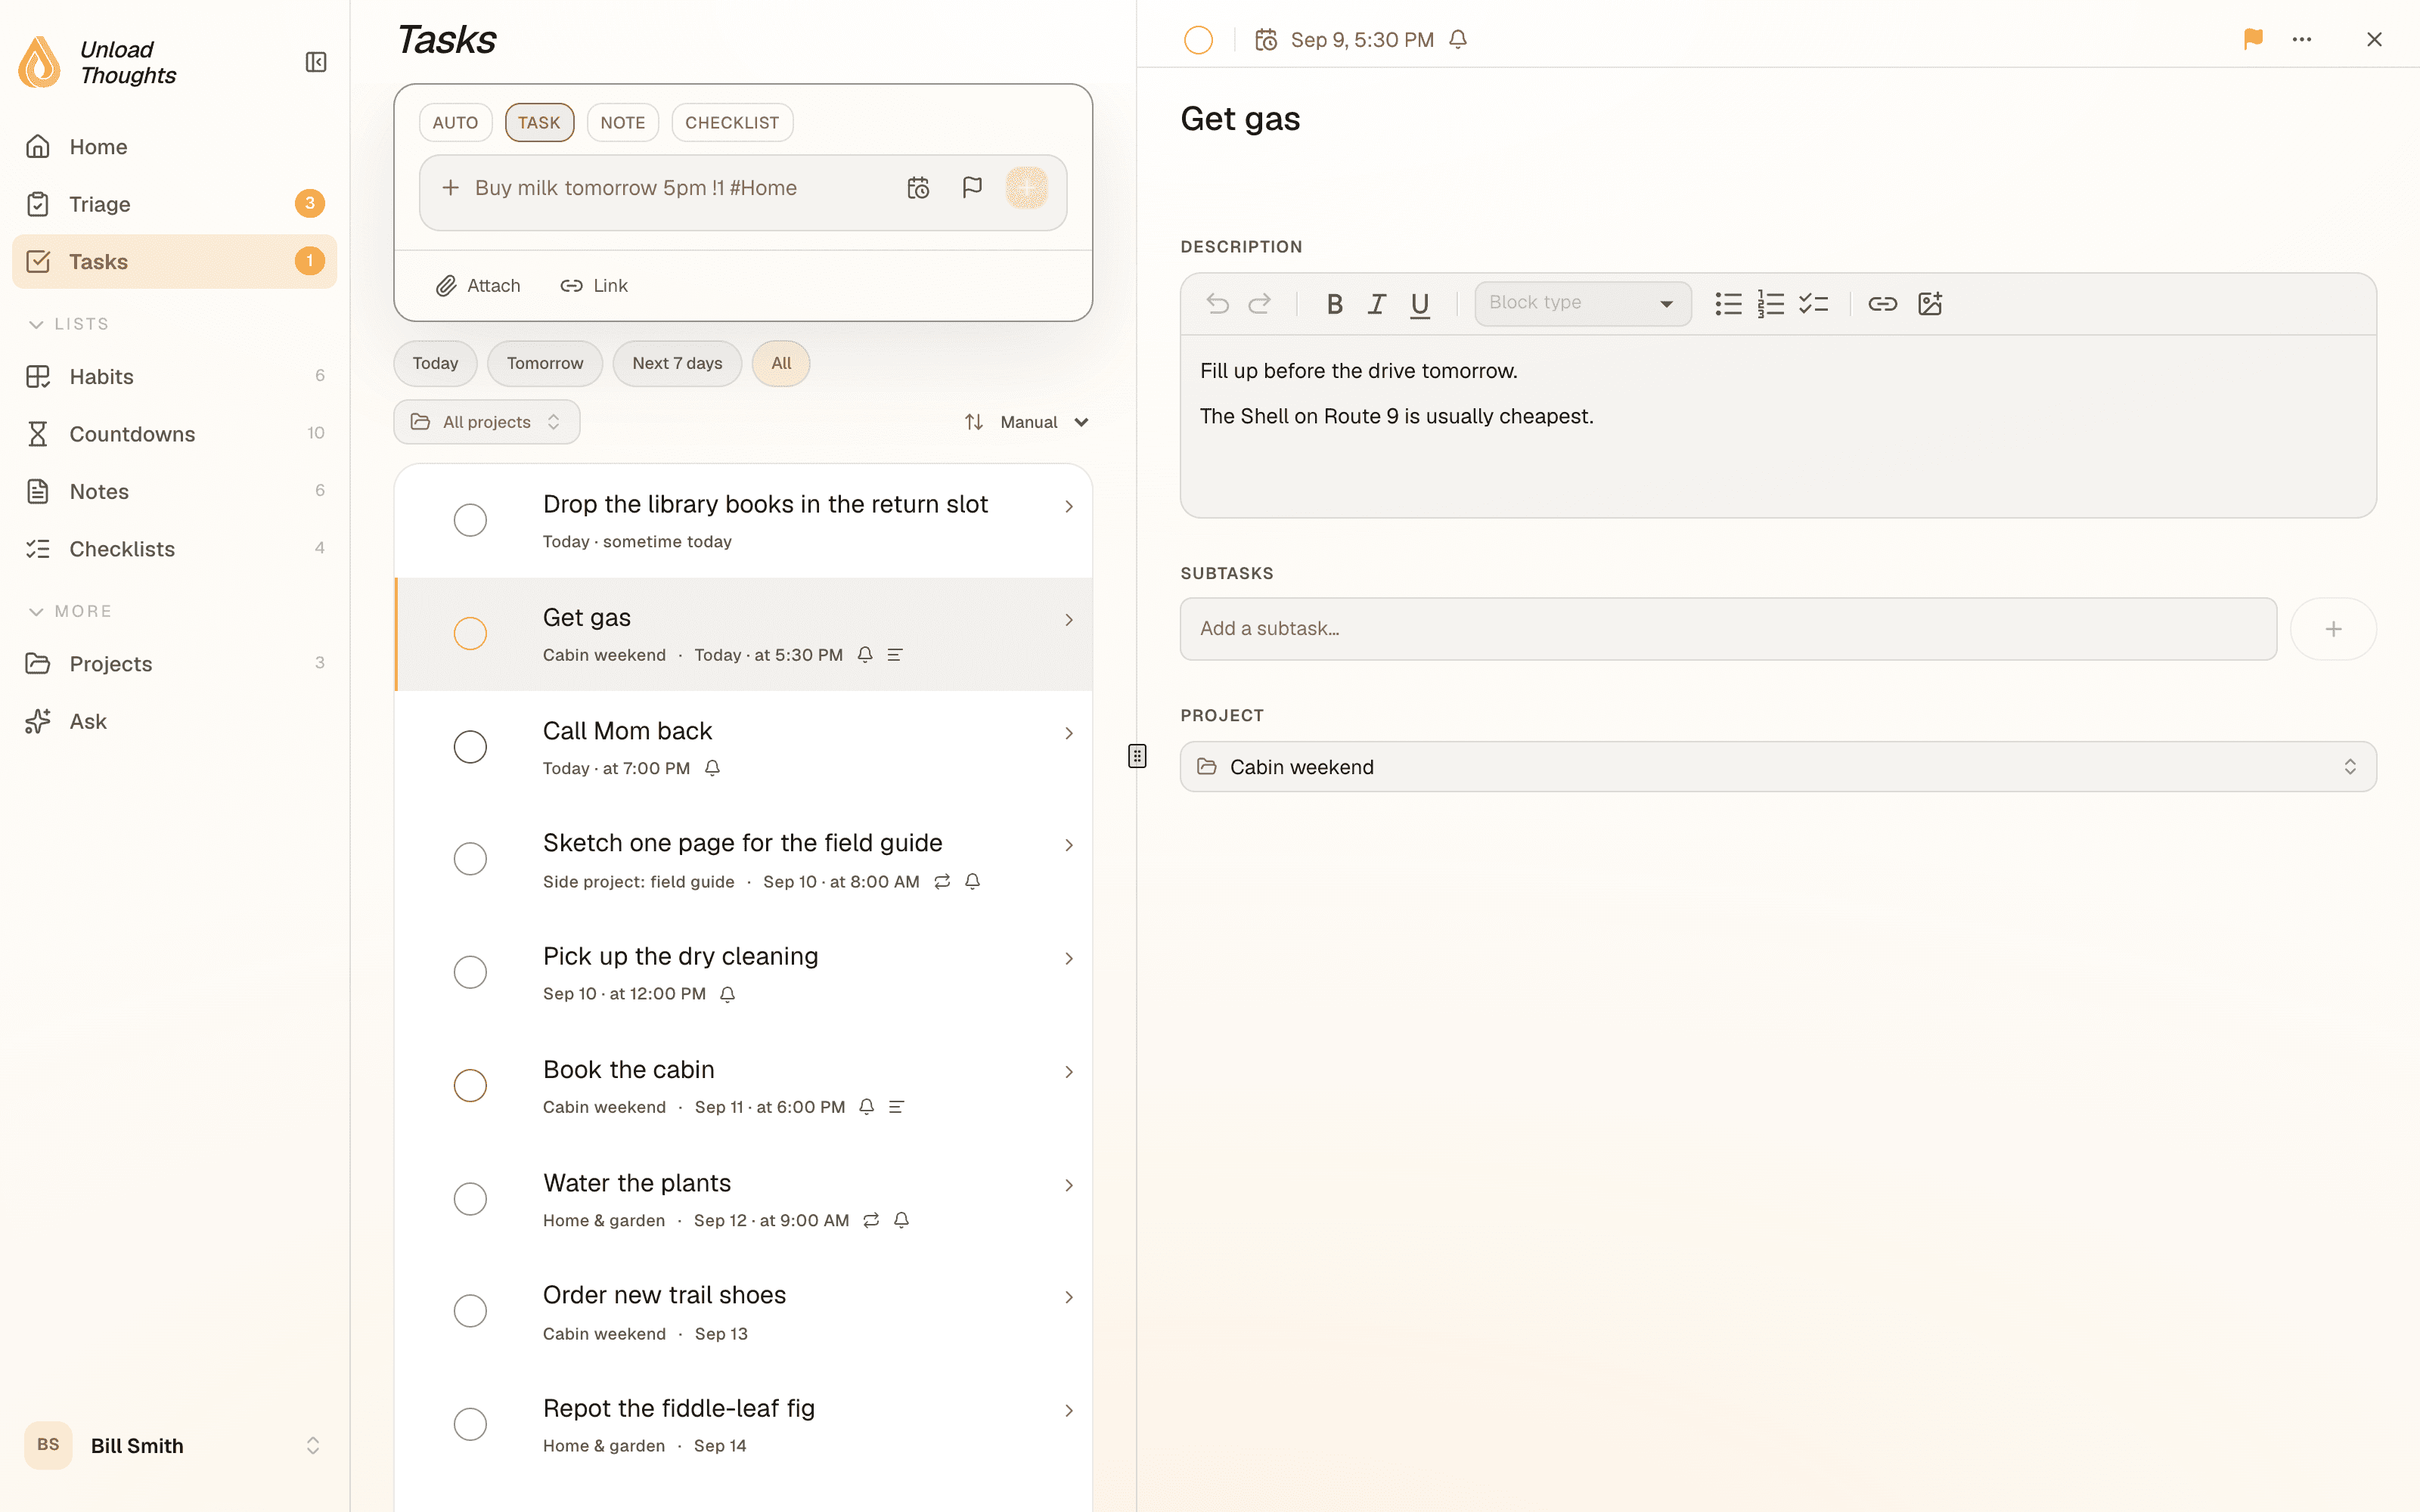Screen dimensions: 2420x1512
Task: Click the Undo icon in description toolbar
Action: click(x=1217, y=303)
